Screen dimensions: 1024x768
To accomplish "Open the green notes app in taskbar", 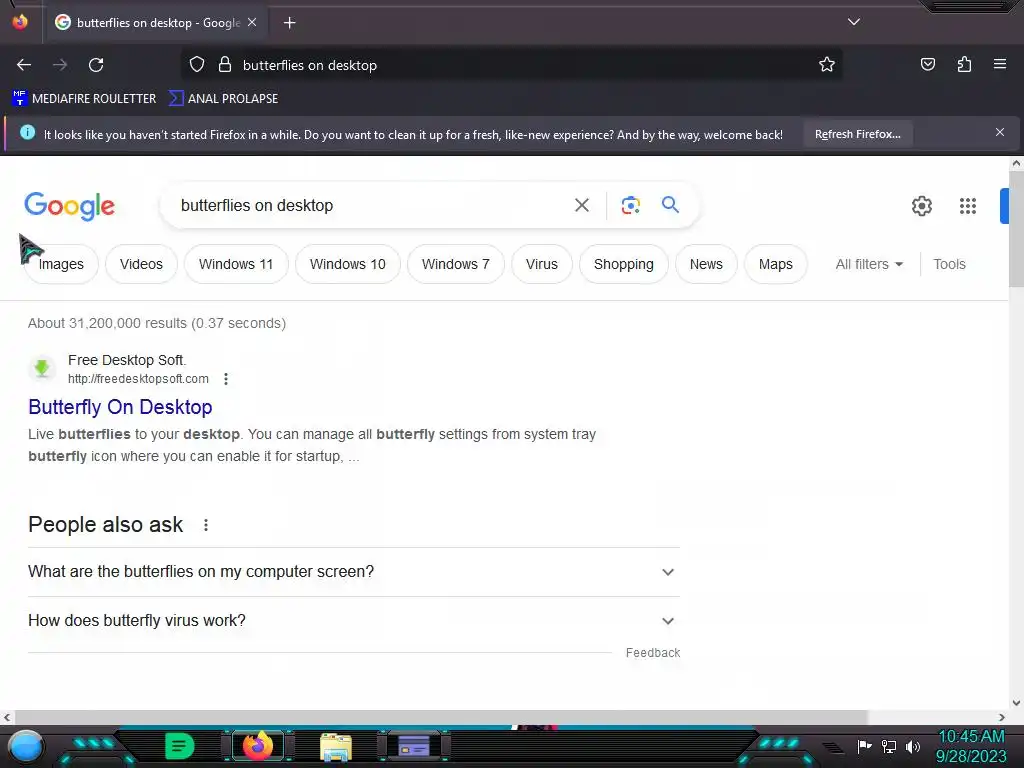I will (179, 746).
